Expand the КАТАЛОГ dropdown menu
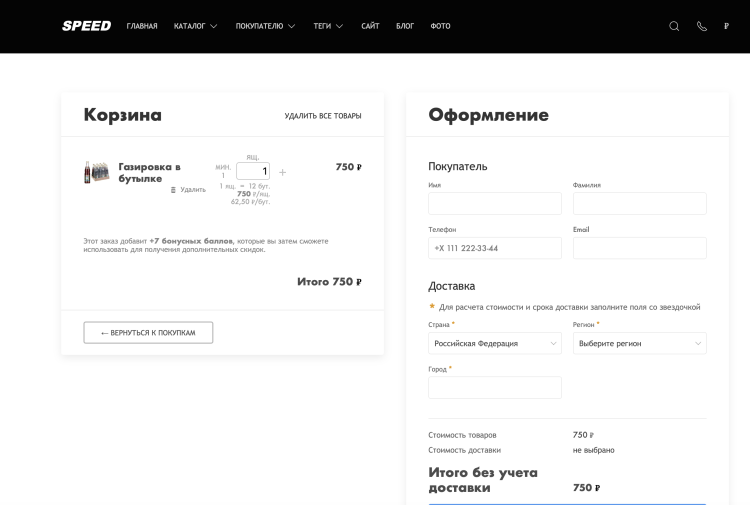750x505 pixels. click(195, 26)
